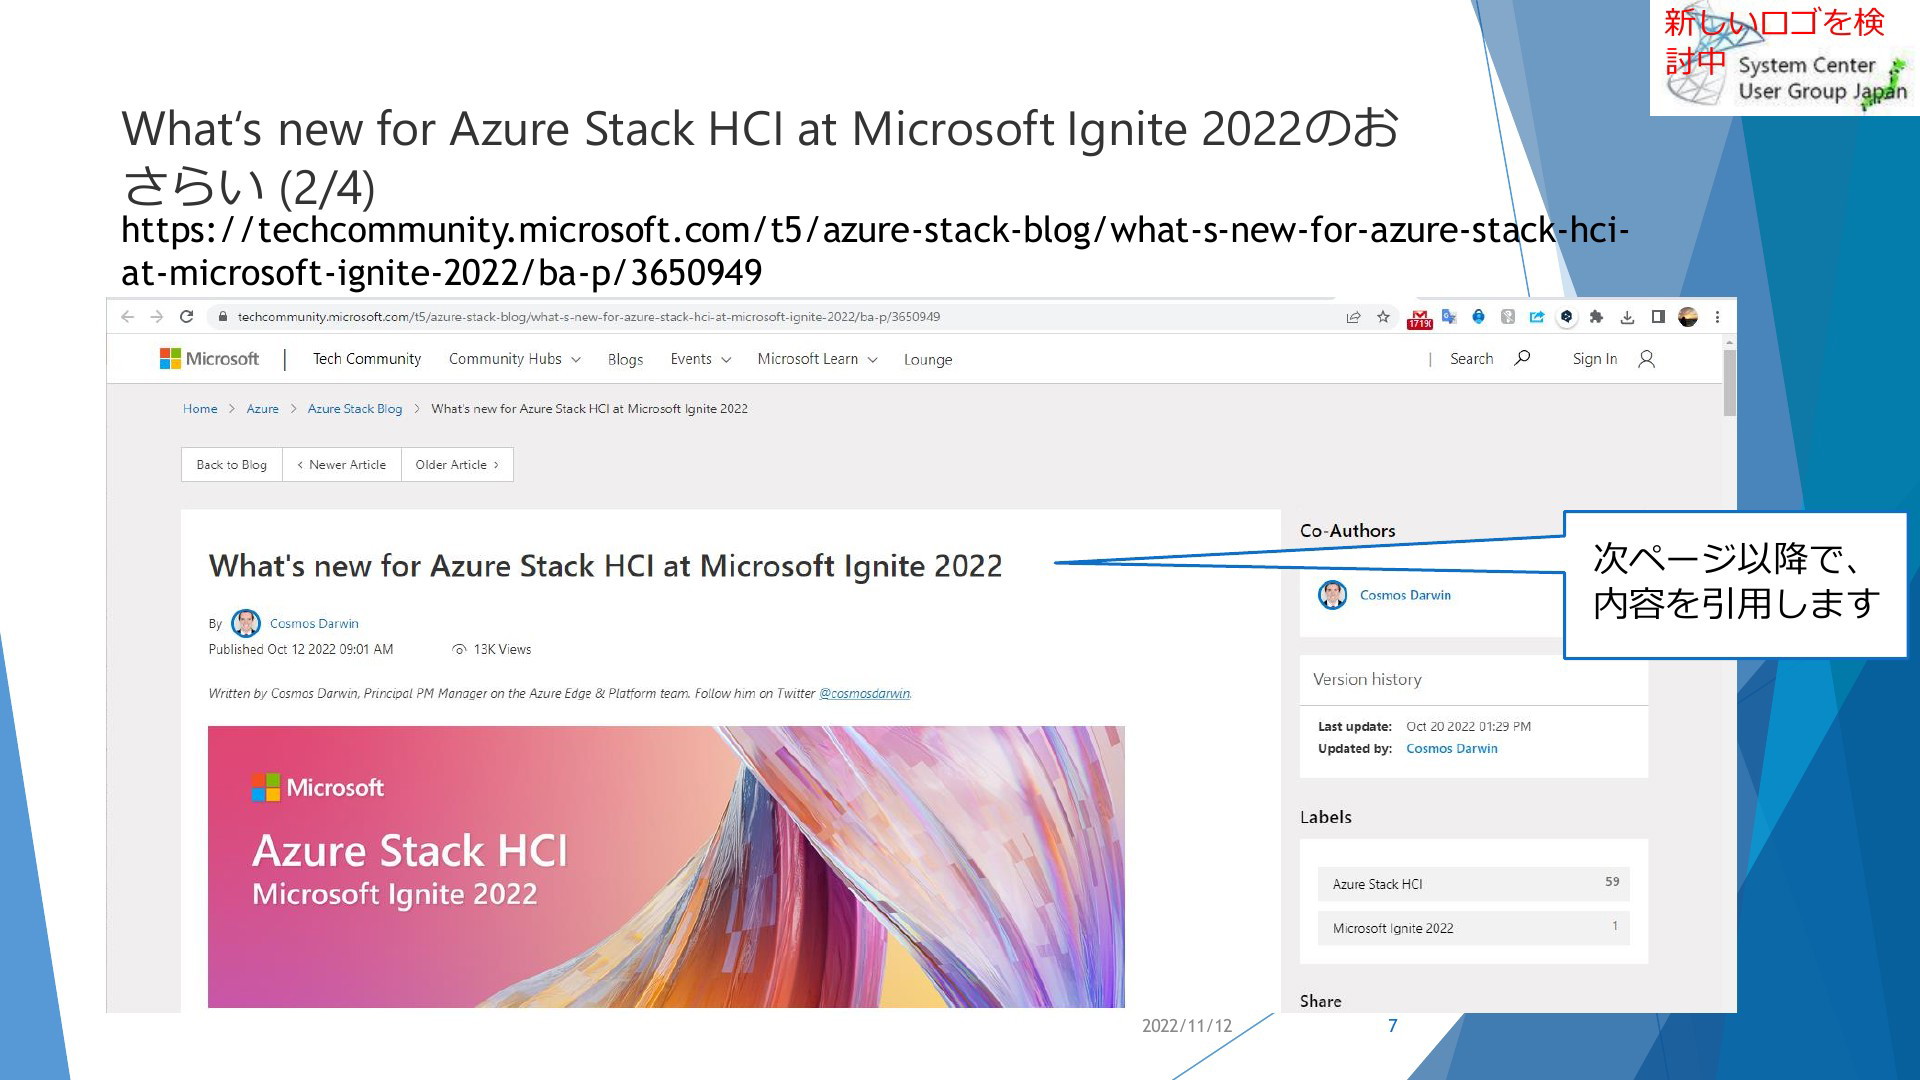Open the @cosmosdarwin Twitter link

pyautogui.click(x=864, y=694)
